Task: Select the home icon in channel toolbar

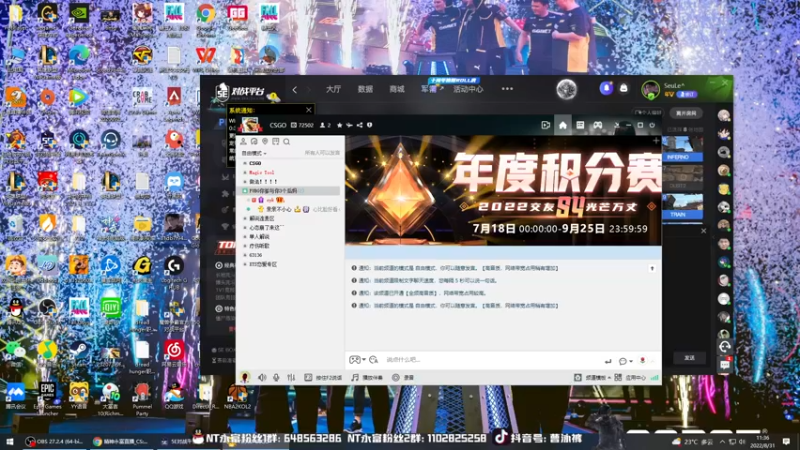Action: pos(563,125)
